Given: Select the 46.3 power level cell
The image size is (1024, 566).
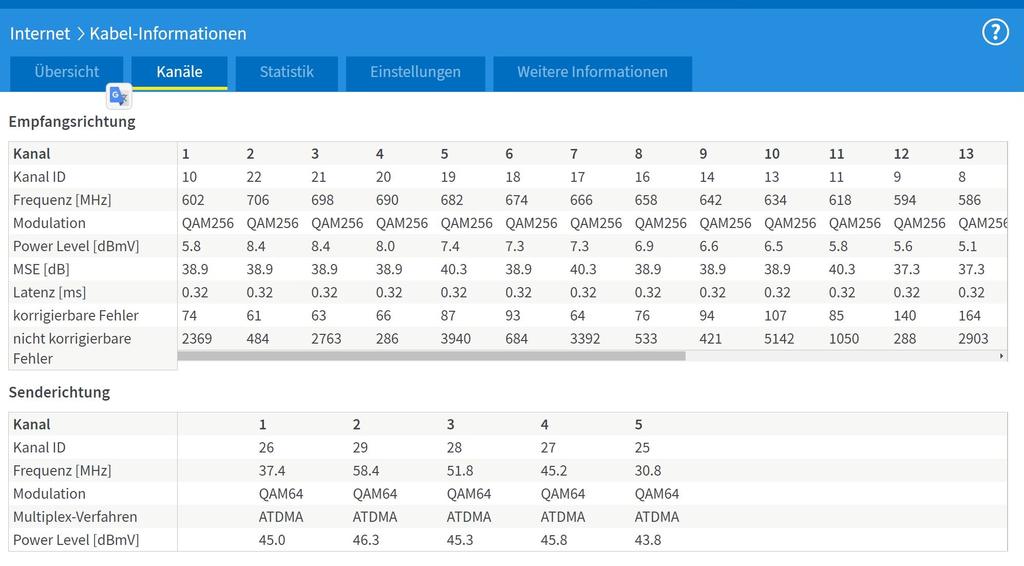Looking at the screenshot, I should coord(366,540).
